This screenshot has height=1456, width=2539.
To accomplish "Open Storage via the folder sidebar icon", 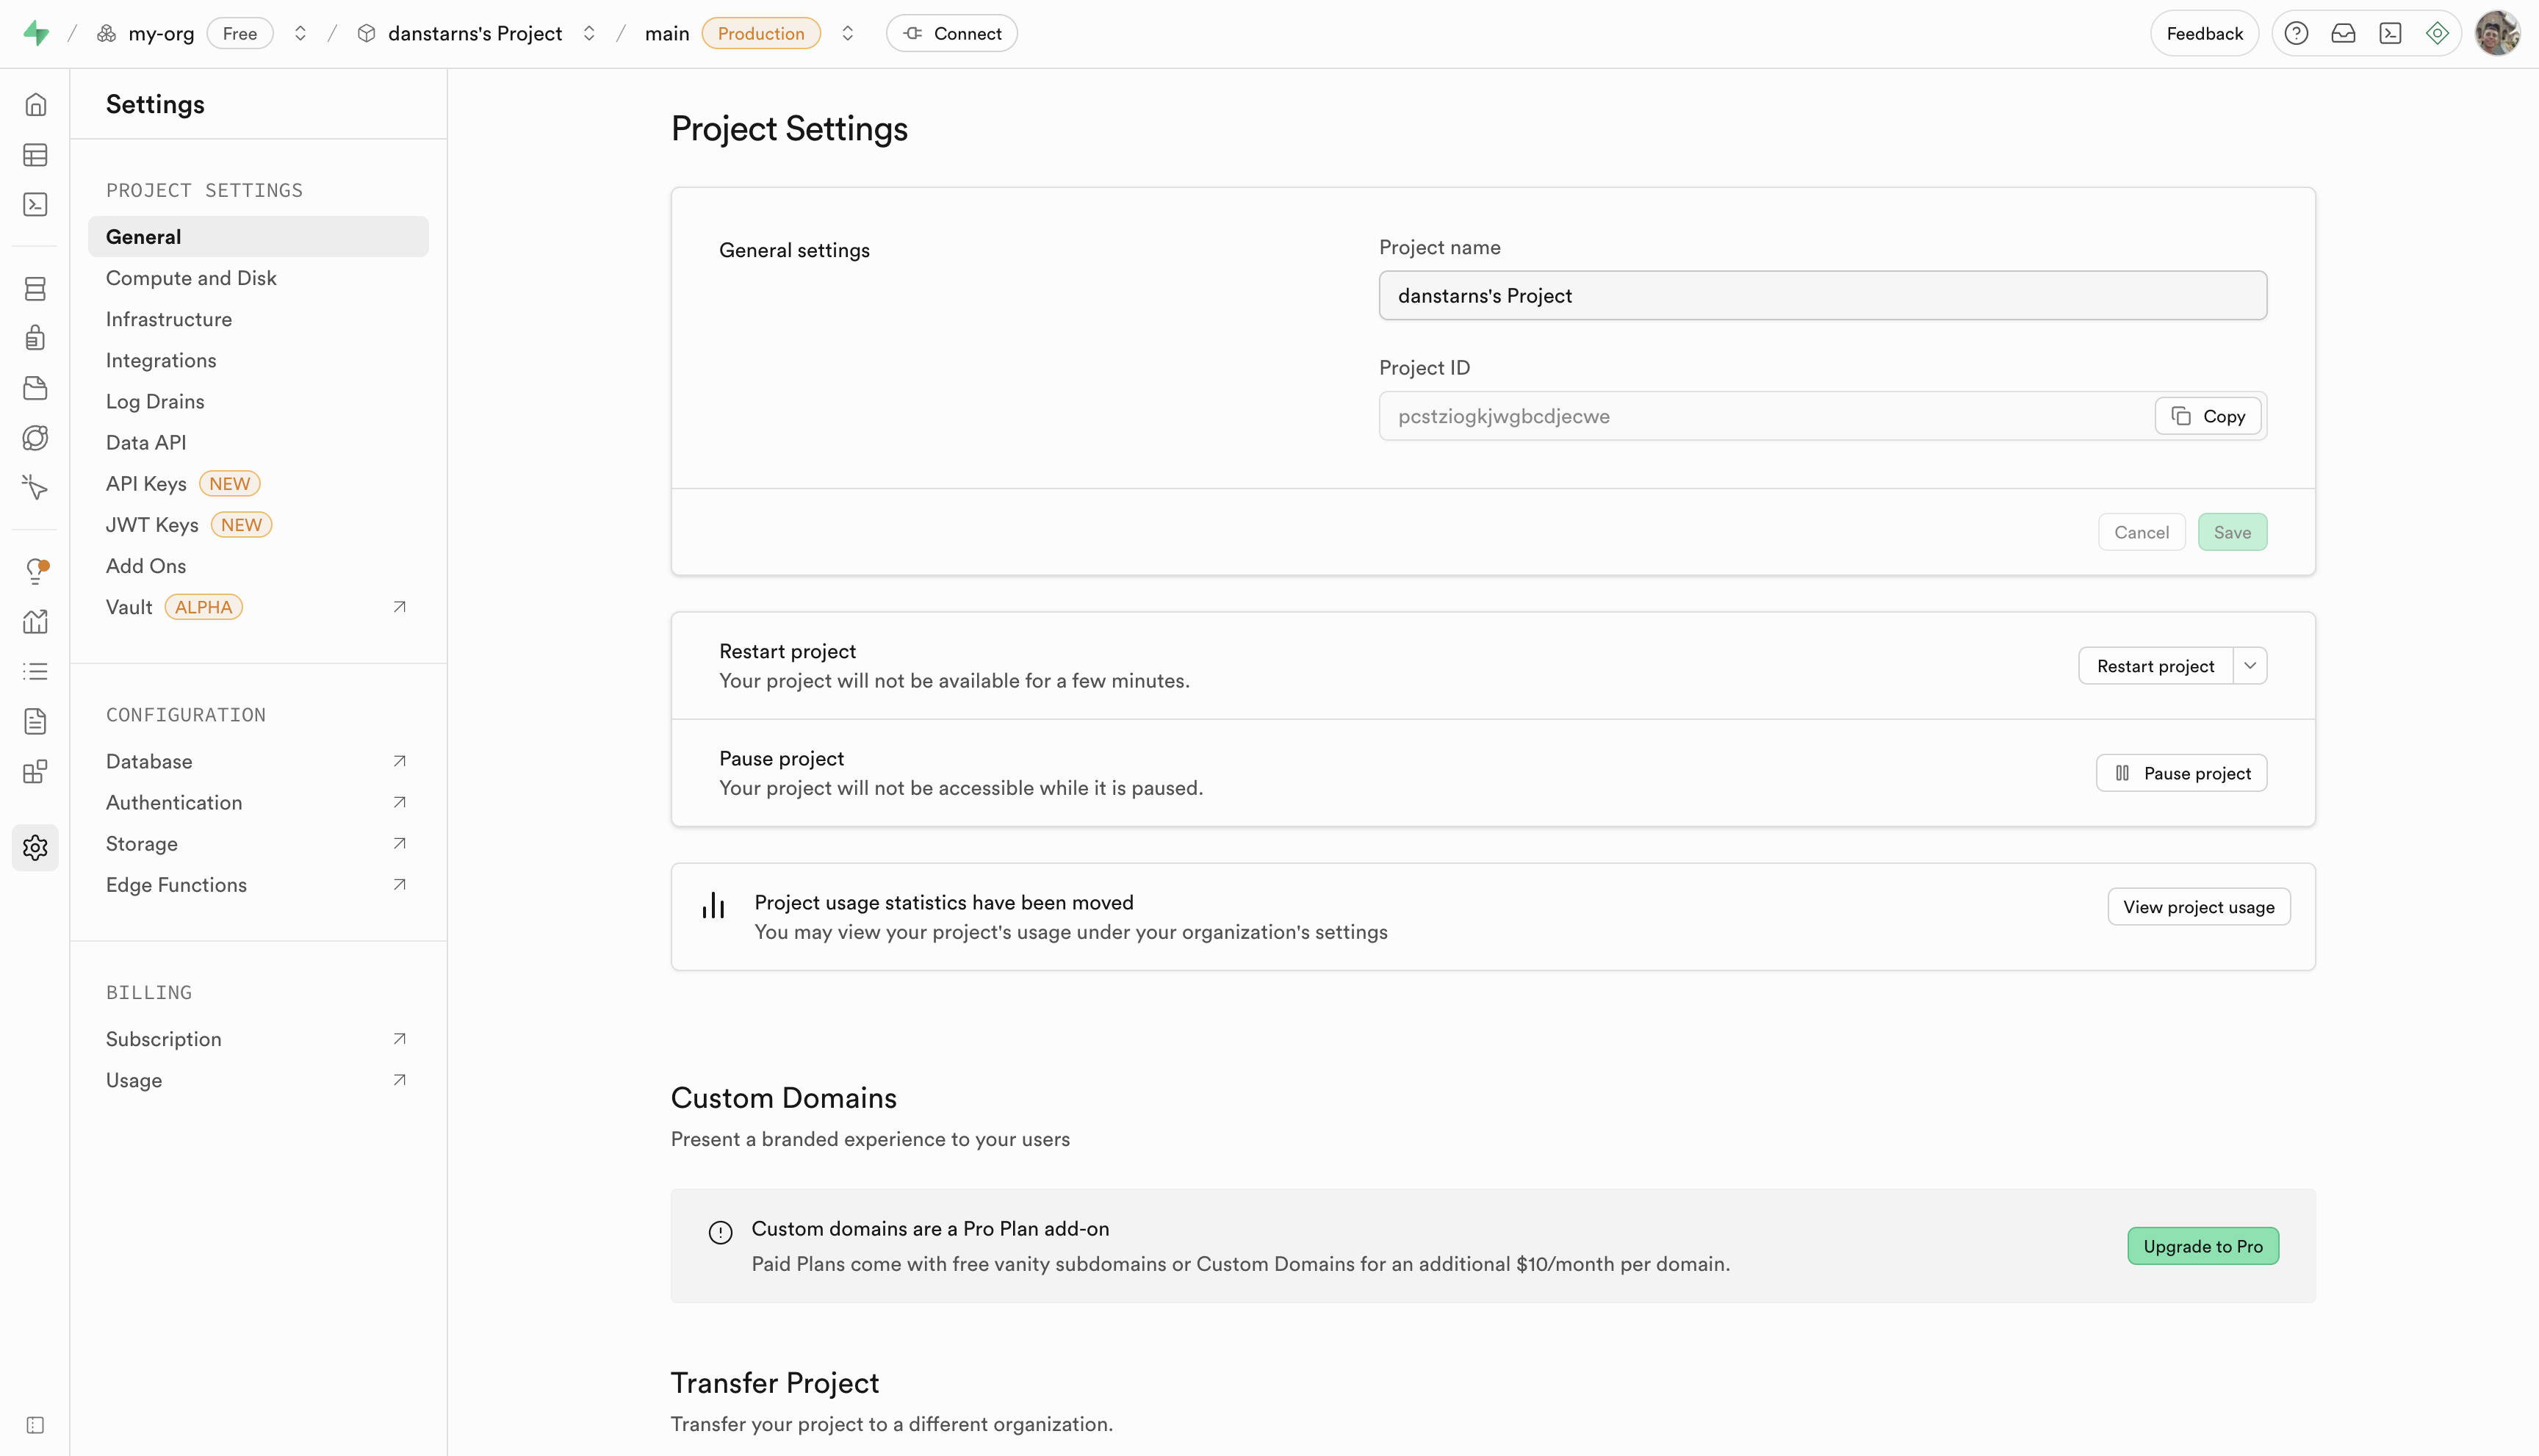I will (36, 388).
